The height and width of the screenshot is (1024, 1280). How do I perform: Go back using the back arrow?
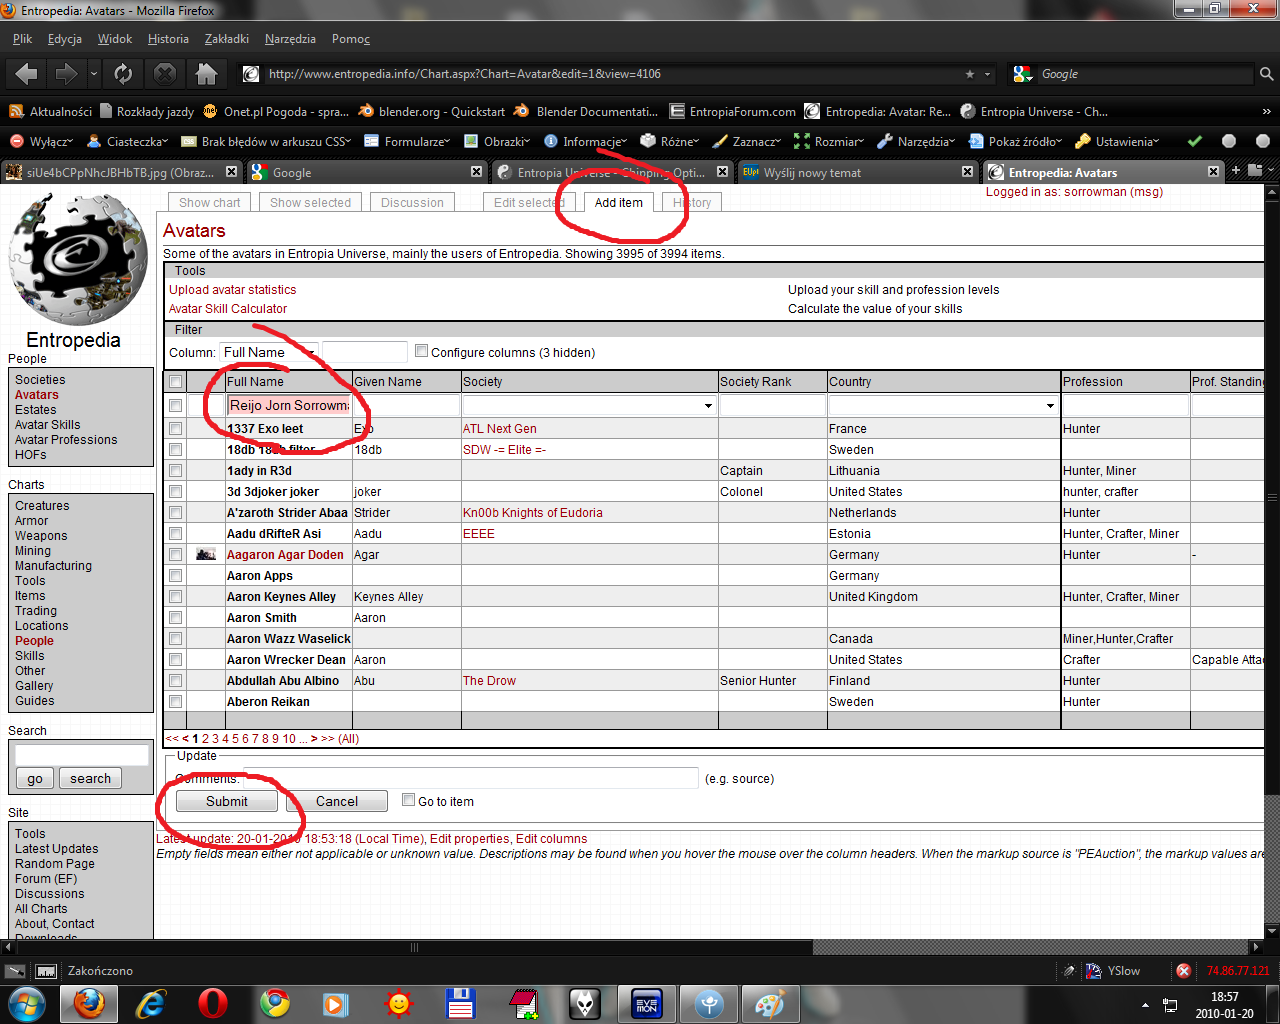27,74
